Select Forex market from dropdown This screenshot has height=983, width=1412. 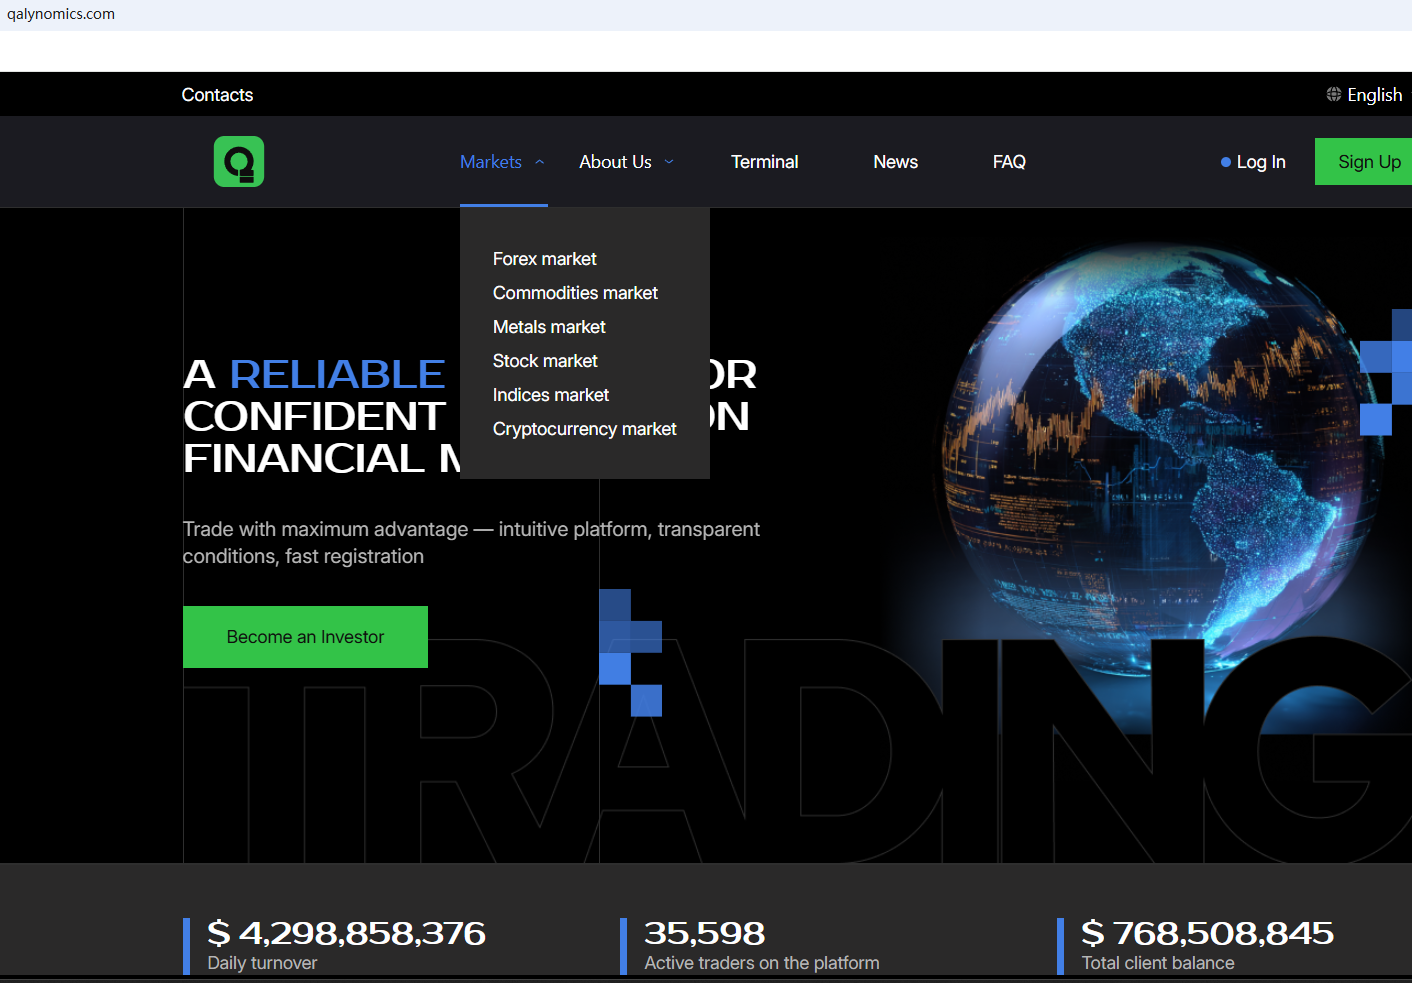(545, 259)
